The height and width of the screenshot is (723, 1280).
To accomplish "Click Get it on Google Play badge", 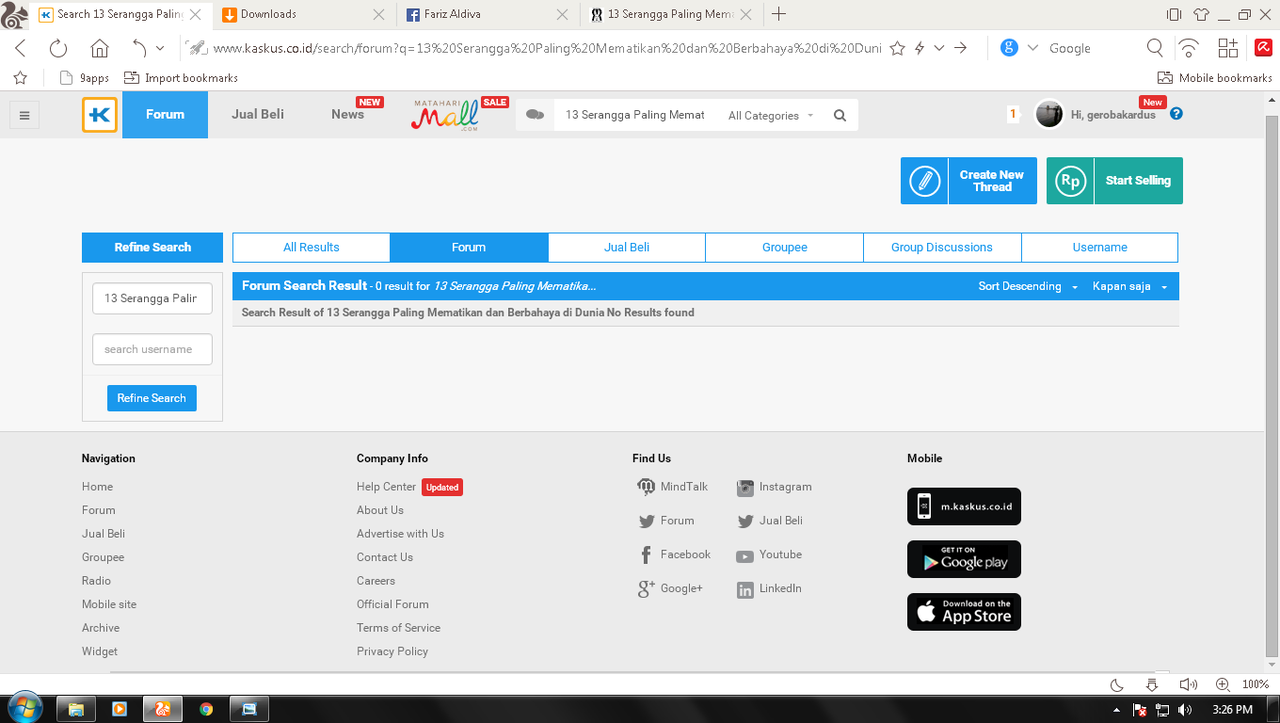I will pos(964,560).
